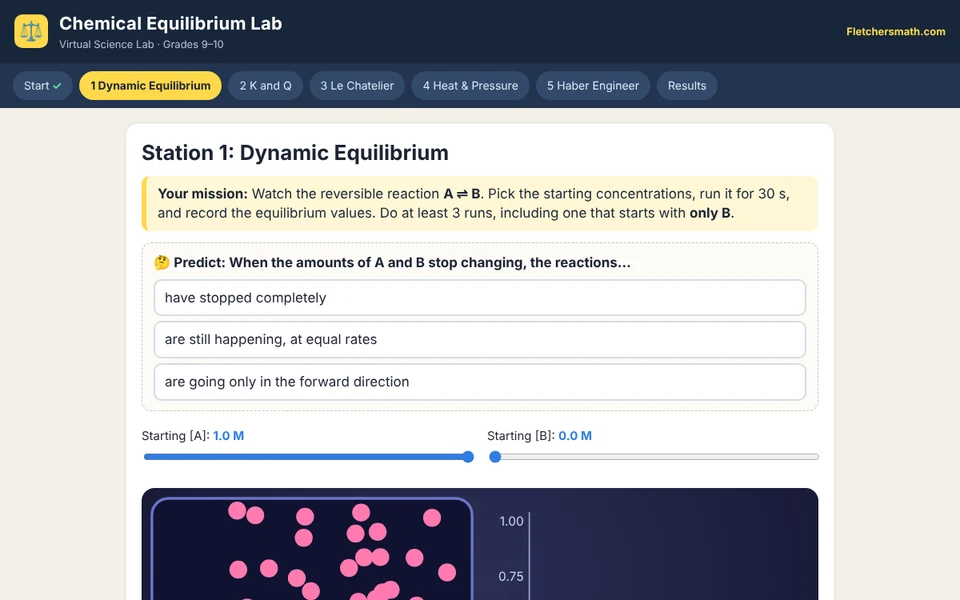Click the "Your mission" instruction box
The width and height of the screenshot is (960, 600).
480,203
